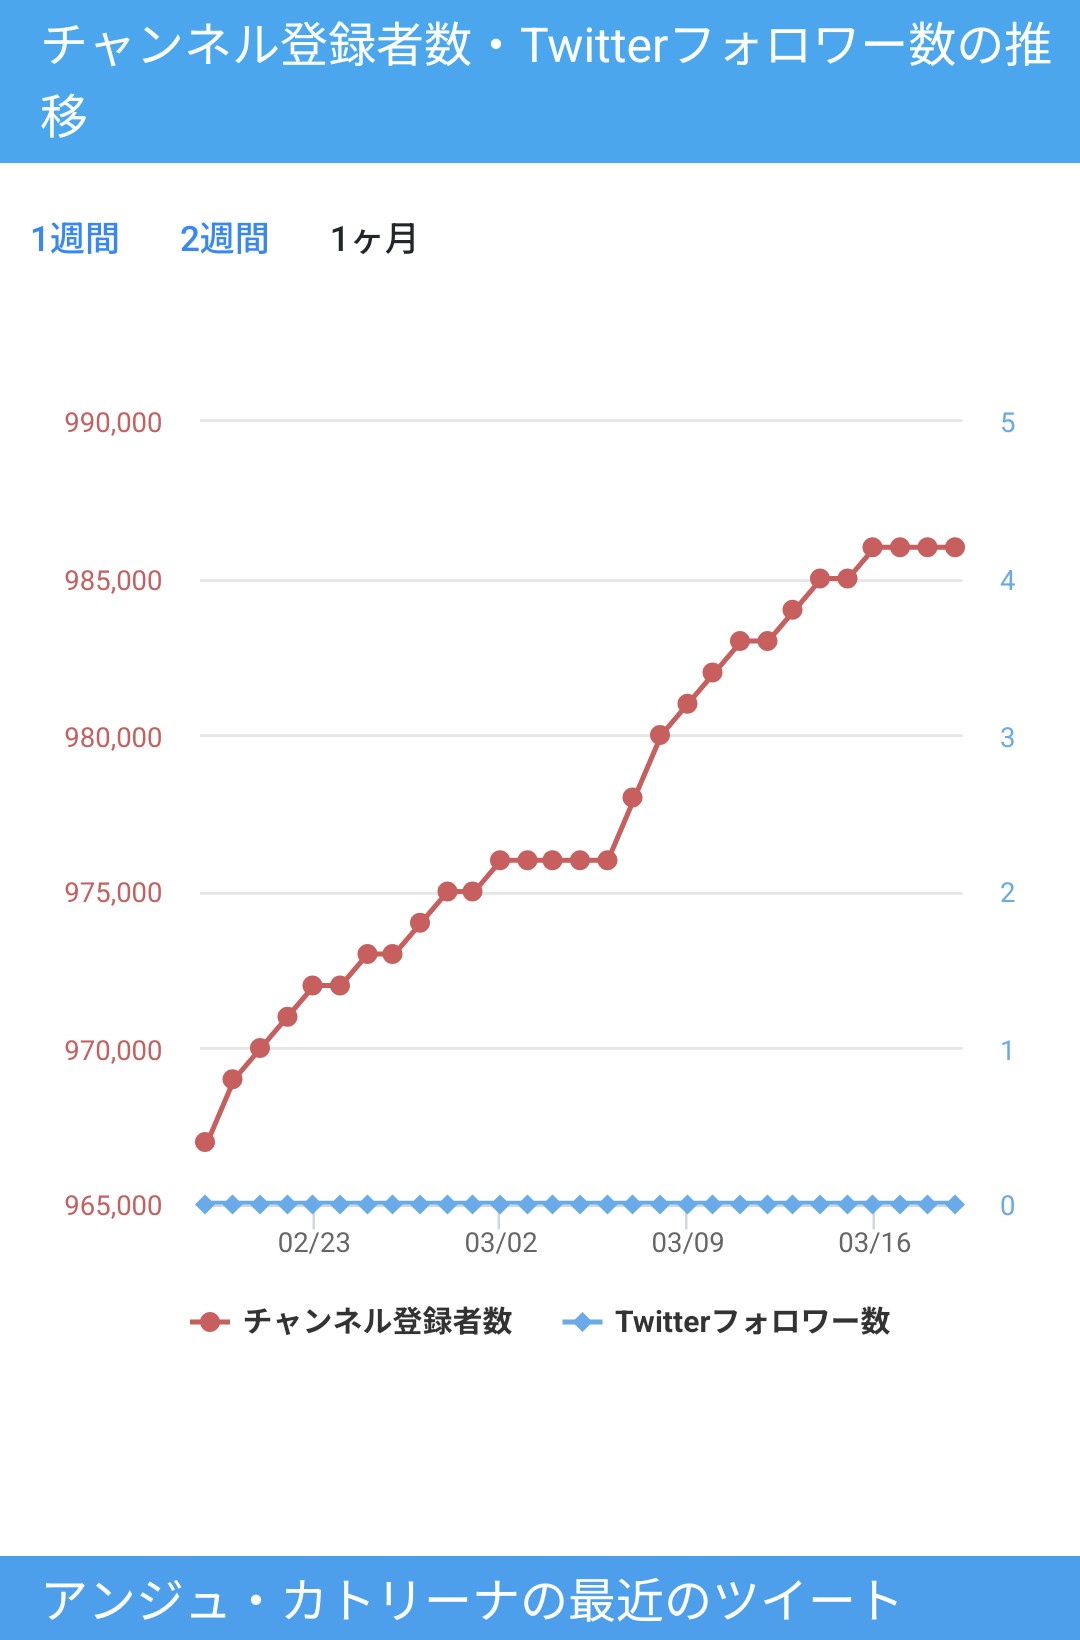Toggle the チャンネル登録者数 legend label
Screen dimensions: 1080x1640
pyautogui.click(x=378, y=1322)
